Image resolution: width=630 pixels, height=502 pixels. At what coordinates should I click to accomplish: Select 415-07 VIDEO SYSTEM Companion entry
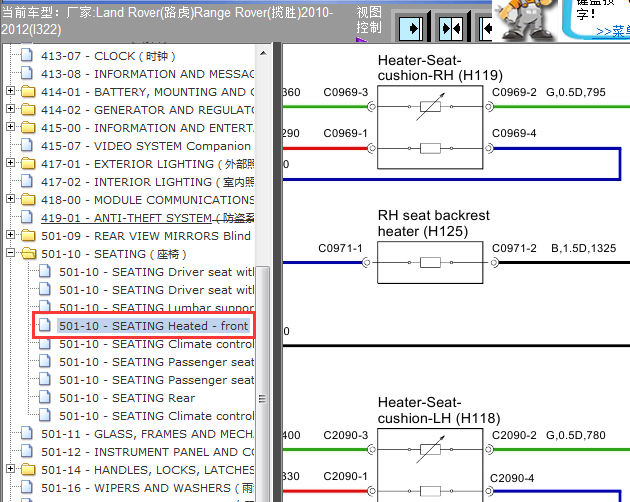[x=146, y=146]
